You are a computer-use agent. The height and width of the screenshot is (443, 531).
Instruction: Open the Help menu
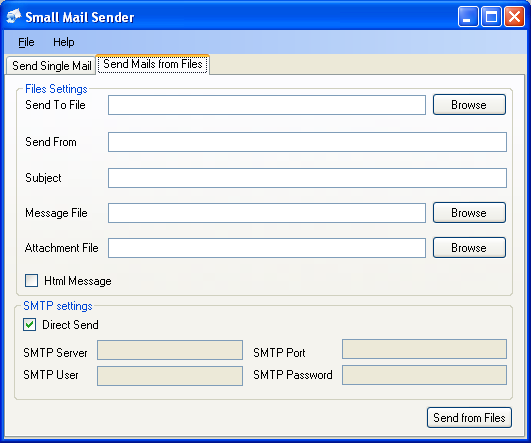tap(64, 42)
